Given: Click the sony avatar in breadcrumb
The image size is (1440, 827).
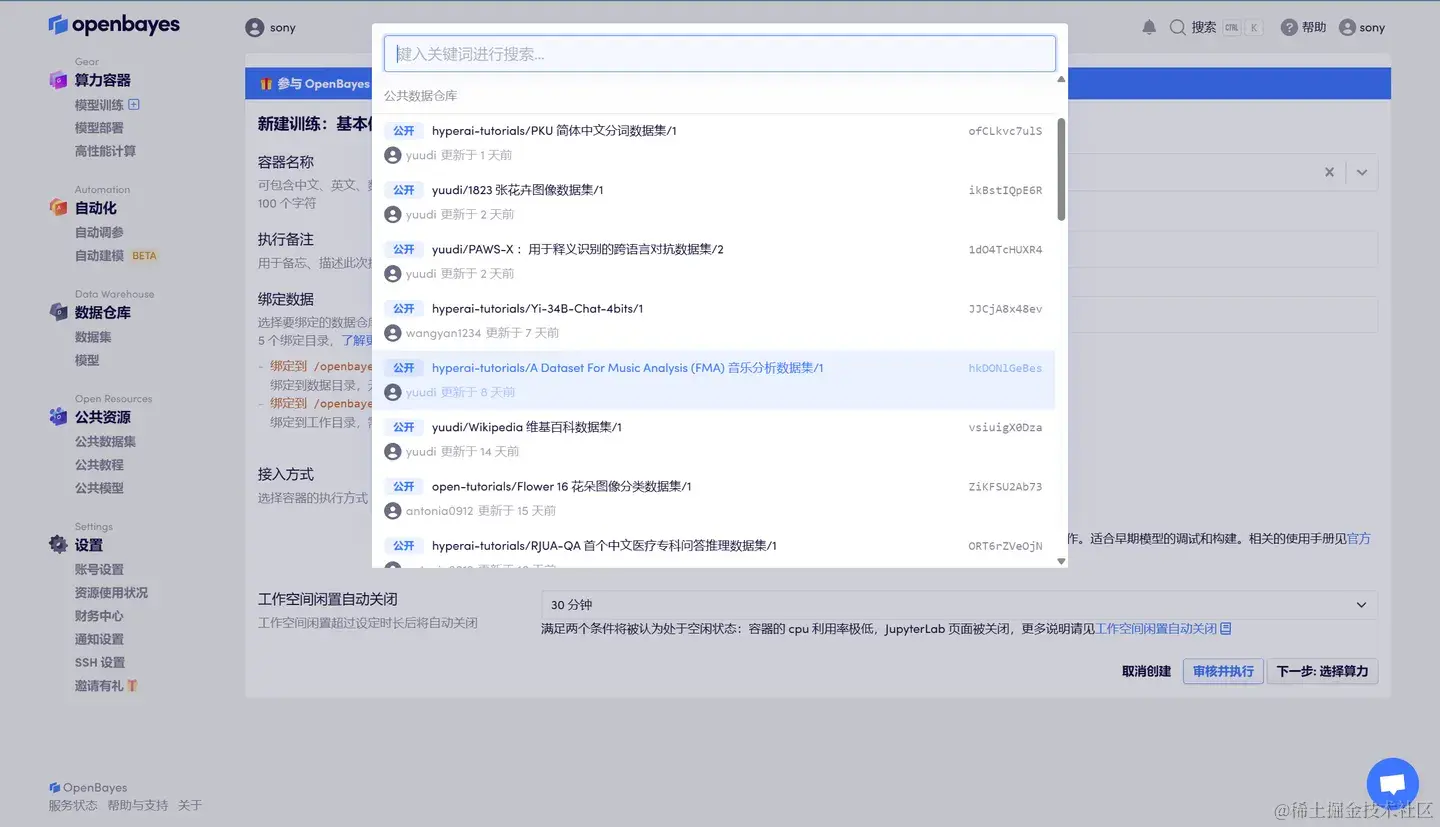Looking at the screenshot, I should coord(255,28).
